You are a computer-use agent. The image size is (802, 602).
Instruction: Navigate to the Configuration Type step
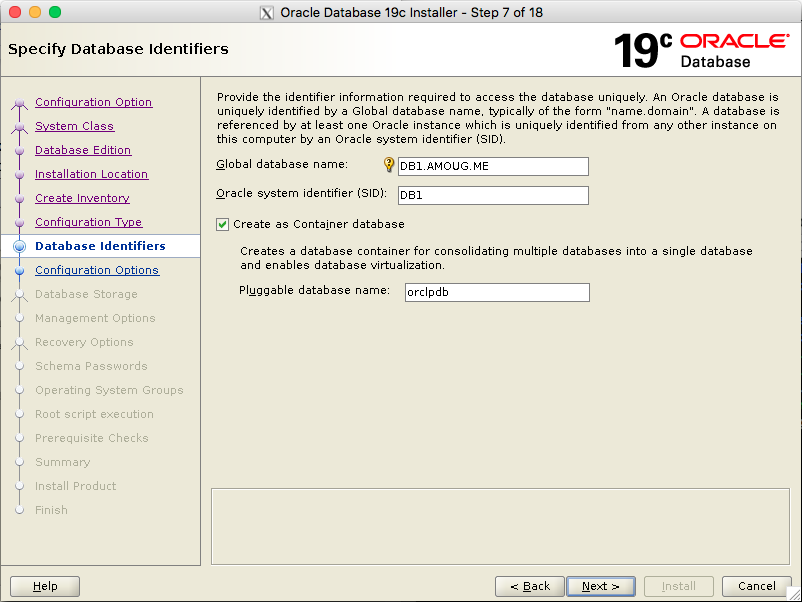pos(88,222)
